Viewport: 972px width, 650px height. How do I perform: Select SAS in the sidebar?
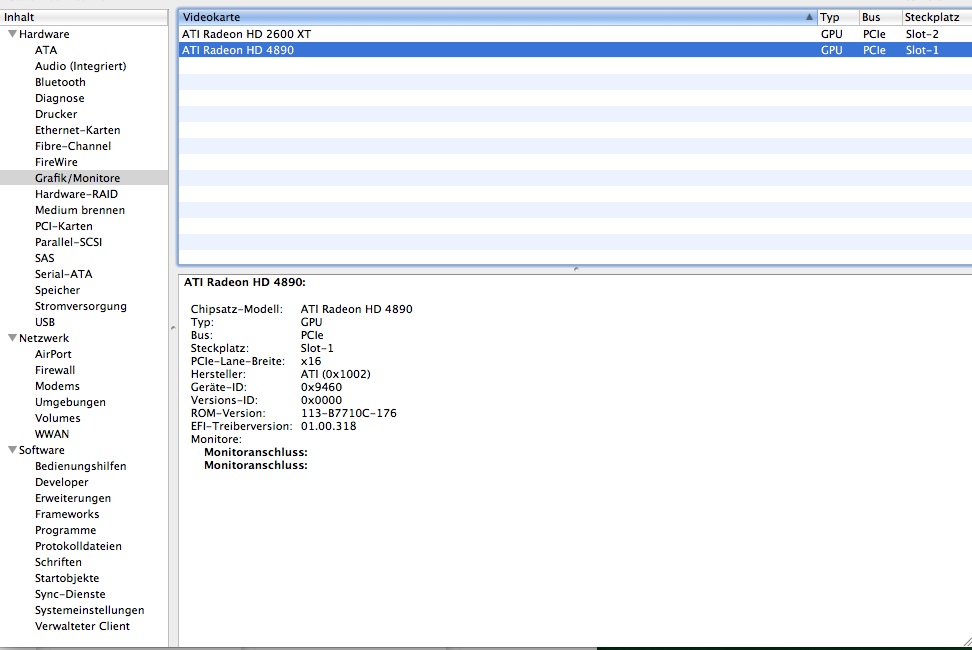pos(45,258)
